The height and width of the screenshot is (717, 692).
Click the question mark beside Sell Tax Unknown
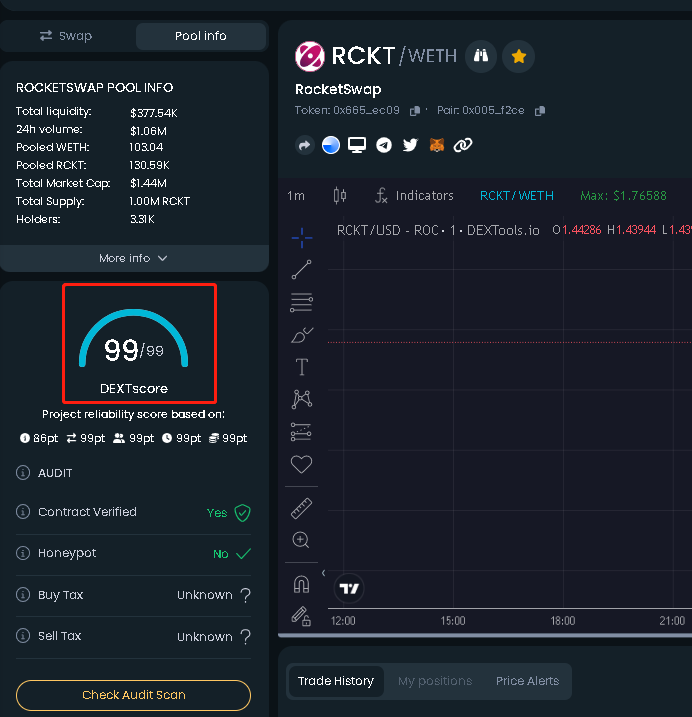[x=246, y=637]
